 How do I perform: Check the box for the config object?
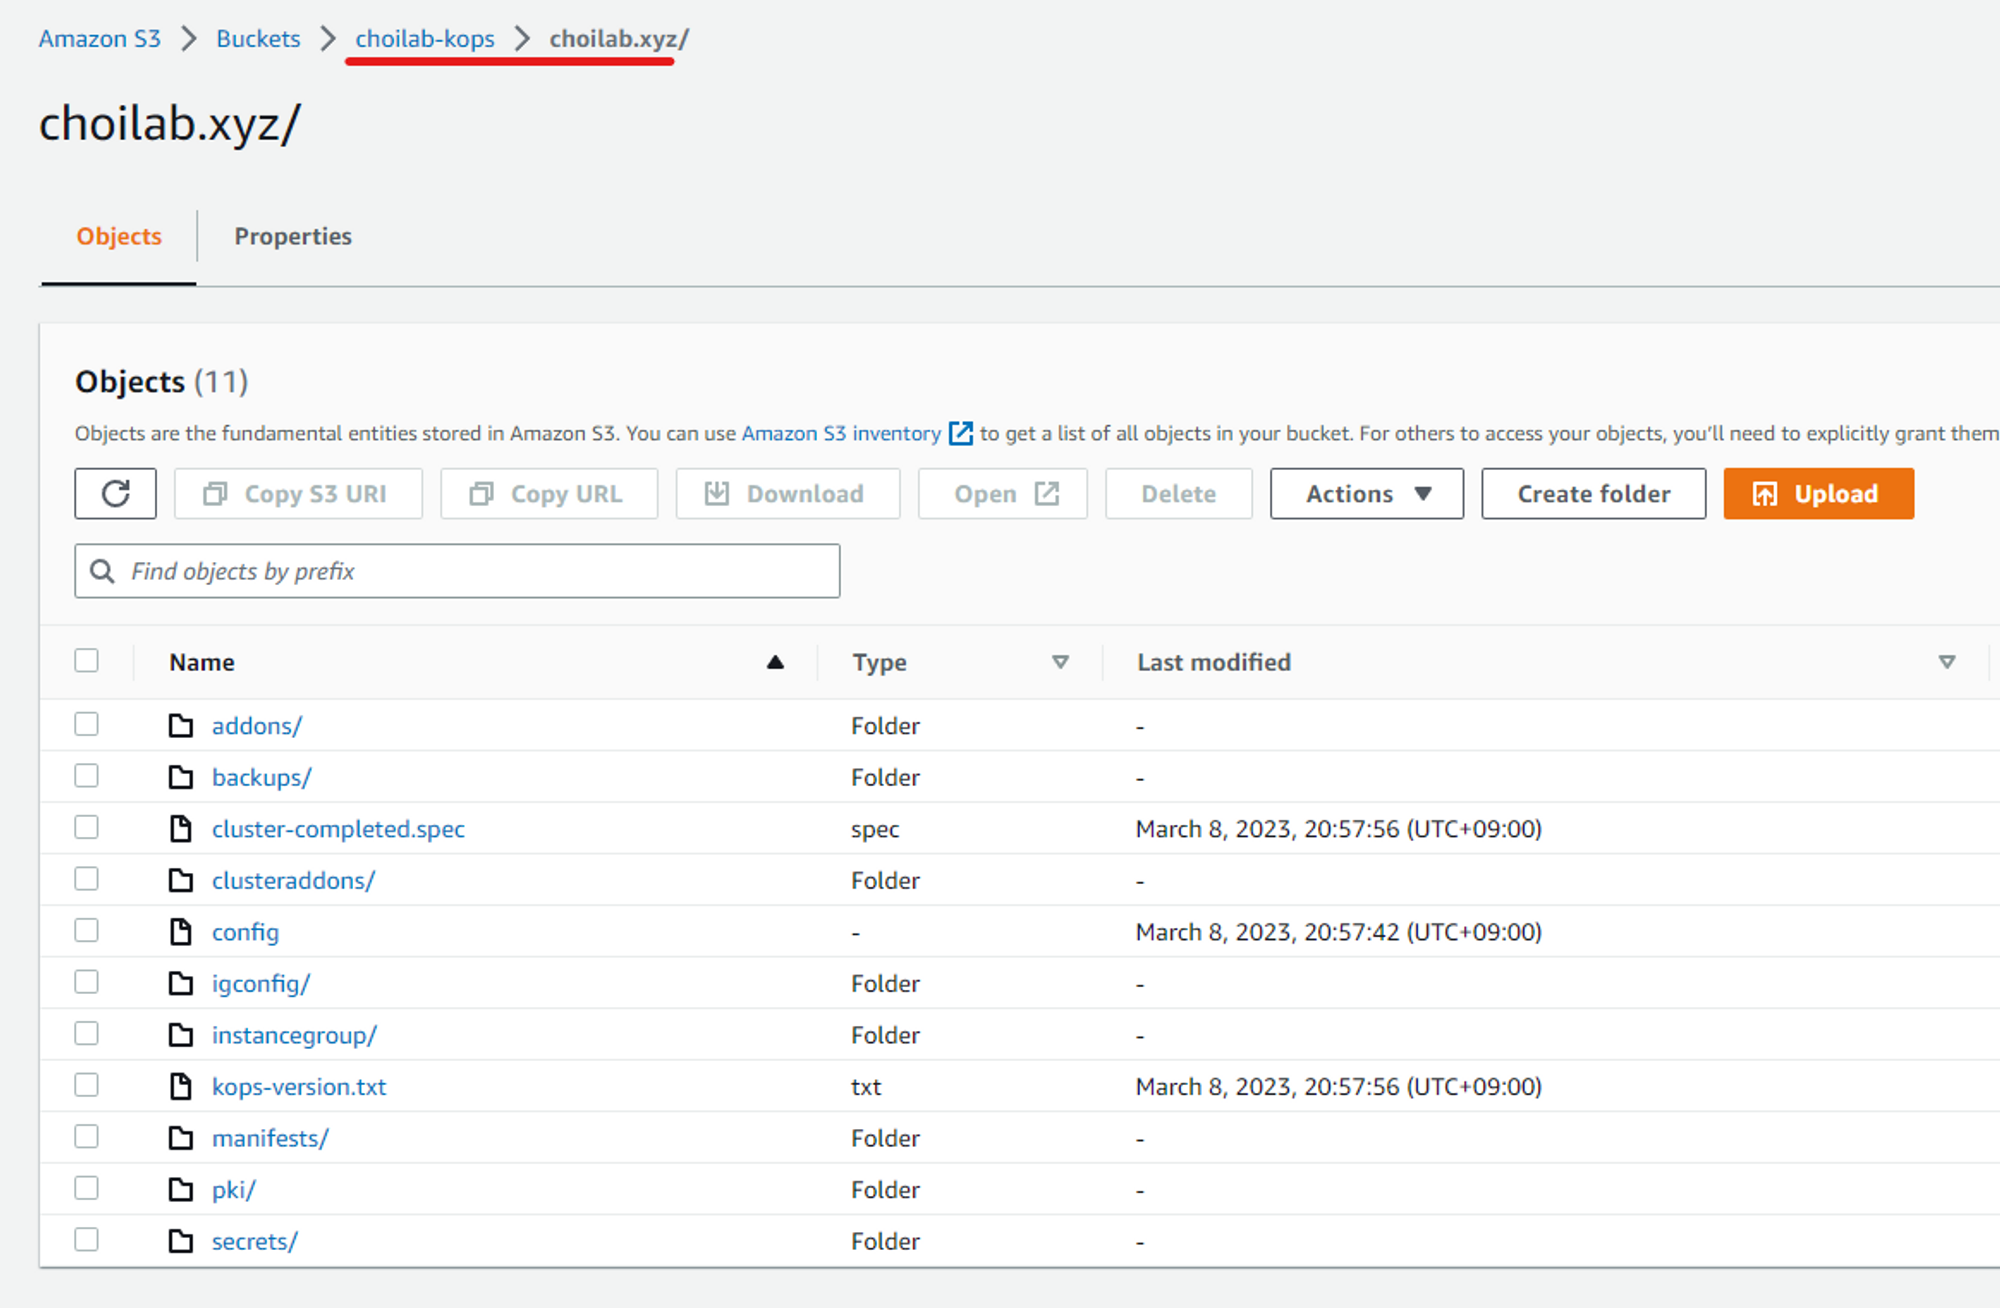point(87,931)
